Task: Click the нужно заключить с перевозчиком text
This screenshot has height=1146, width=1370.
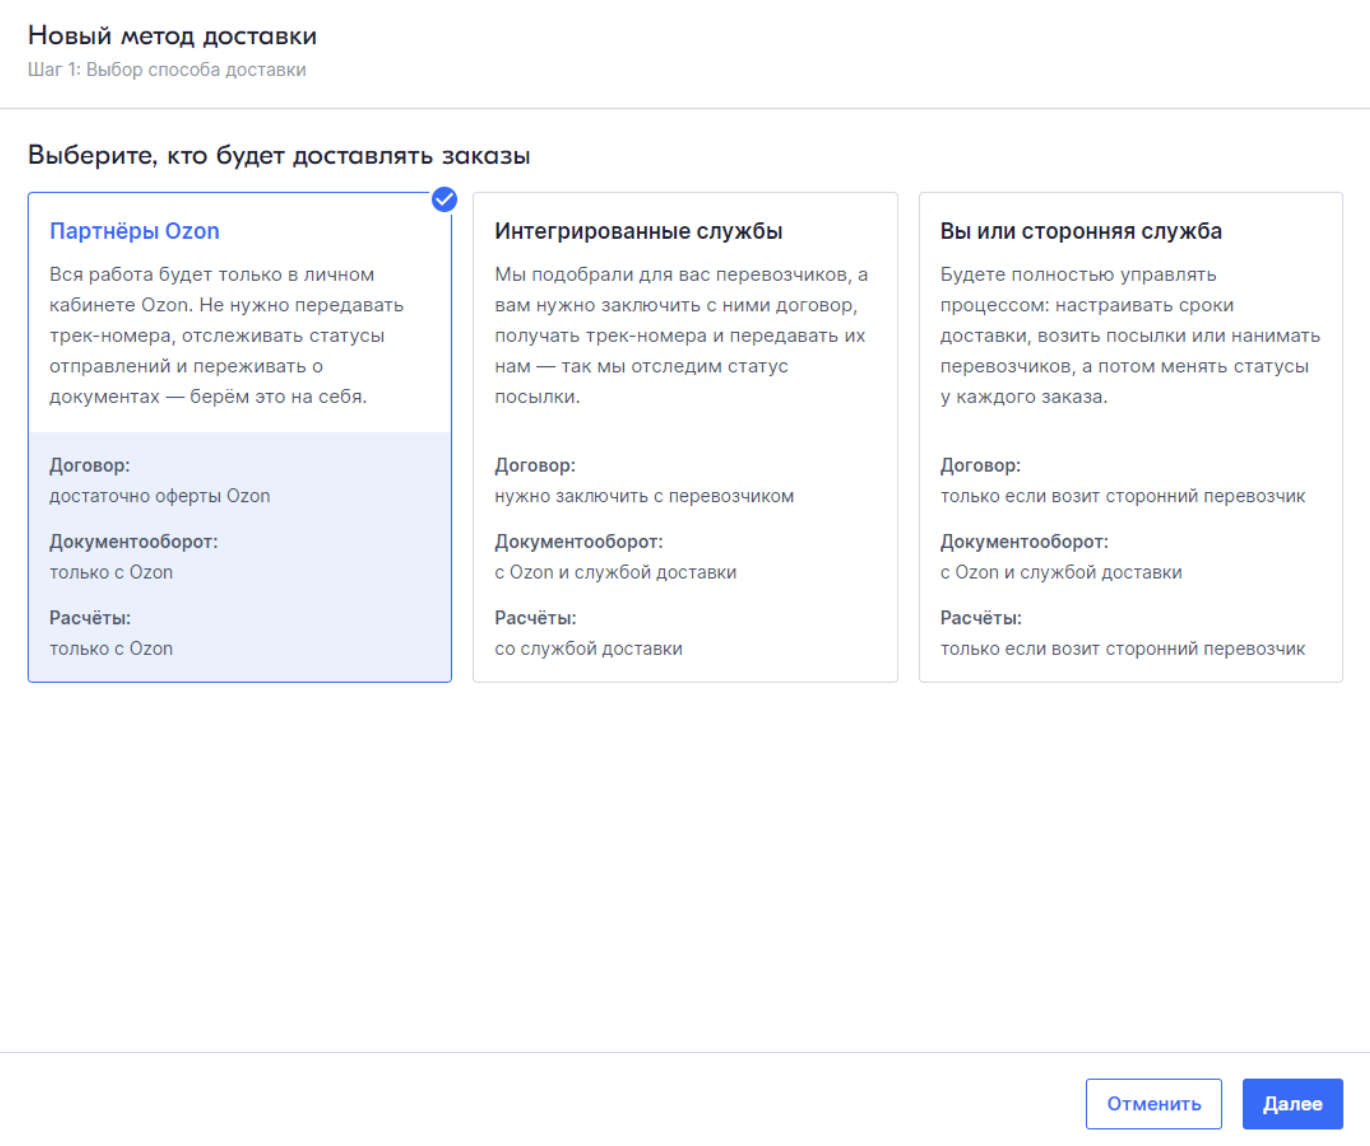Action: tap(644, 496)
